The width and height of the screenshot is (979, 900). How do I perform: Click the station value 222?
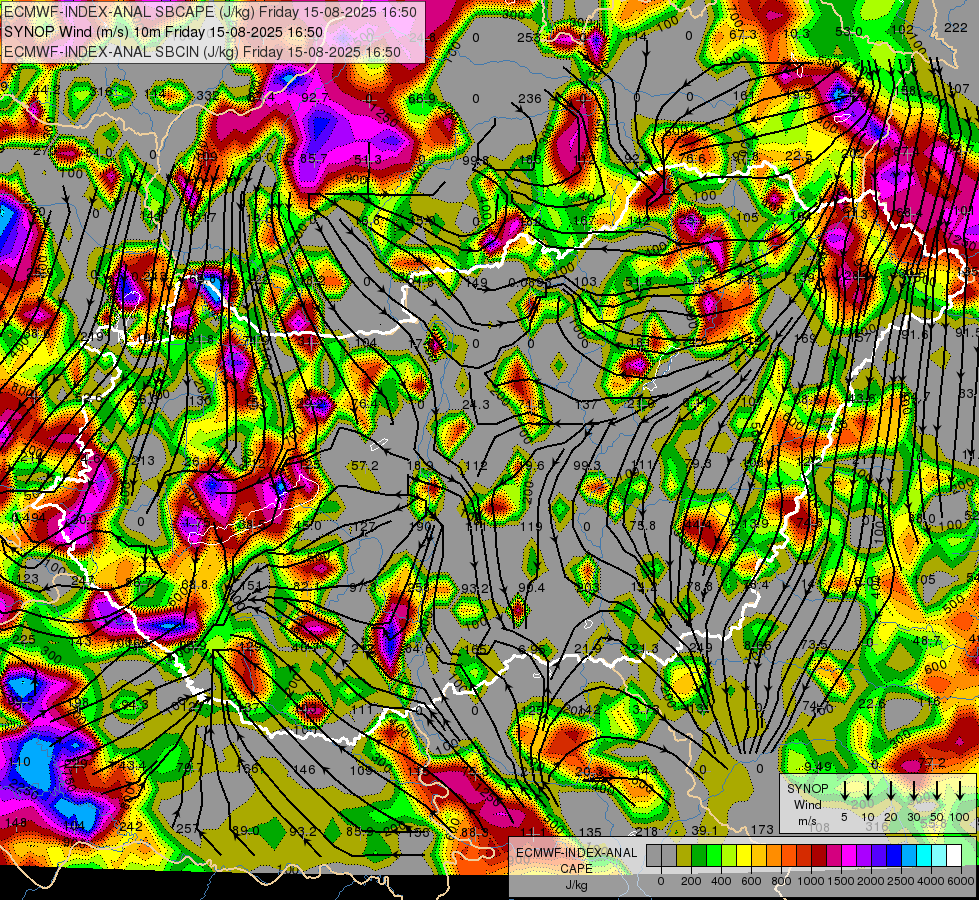click(x=955, y=27)
